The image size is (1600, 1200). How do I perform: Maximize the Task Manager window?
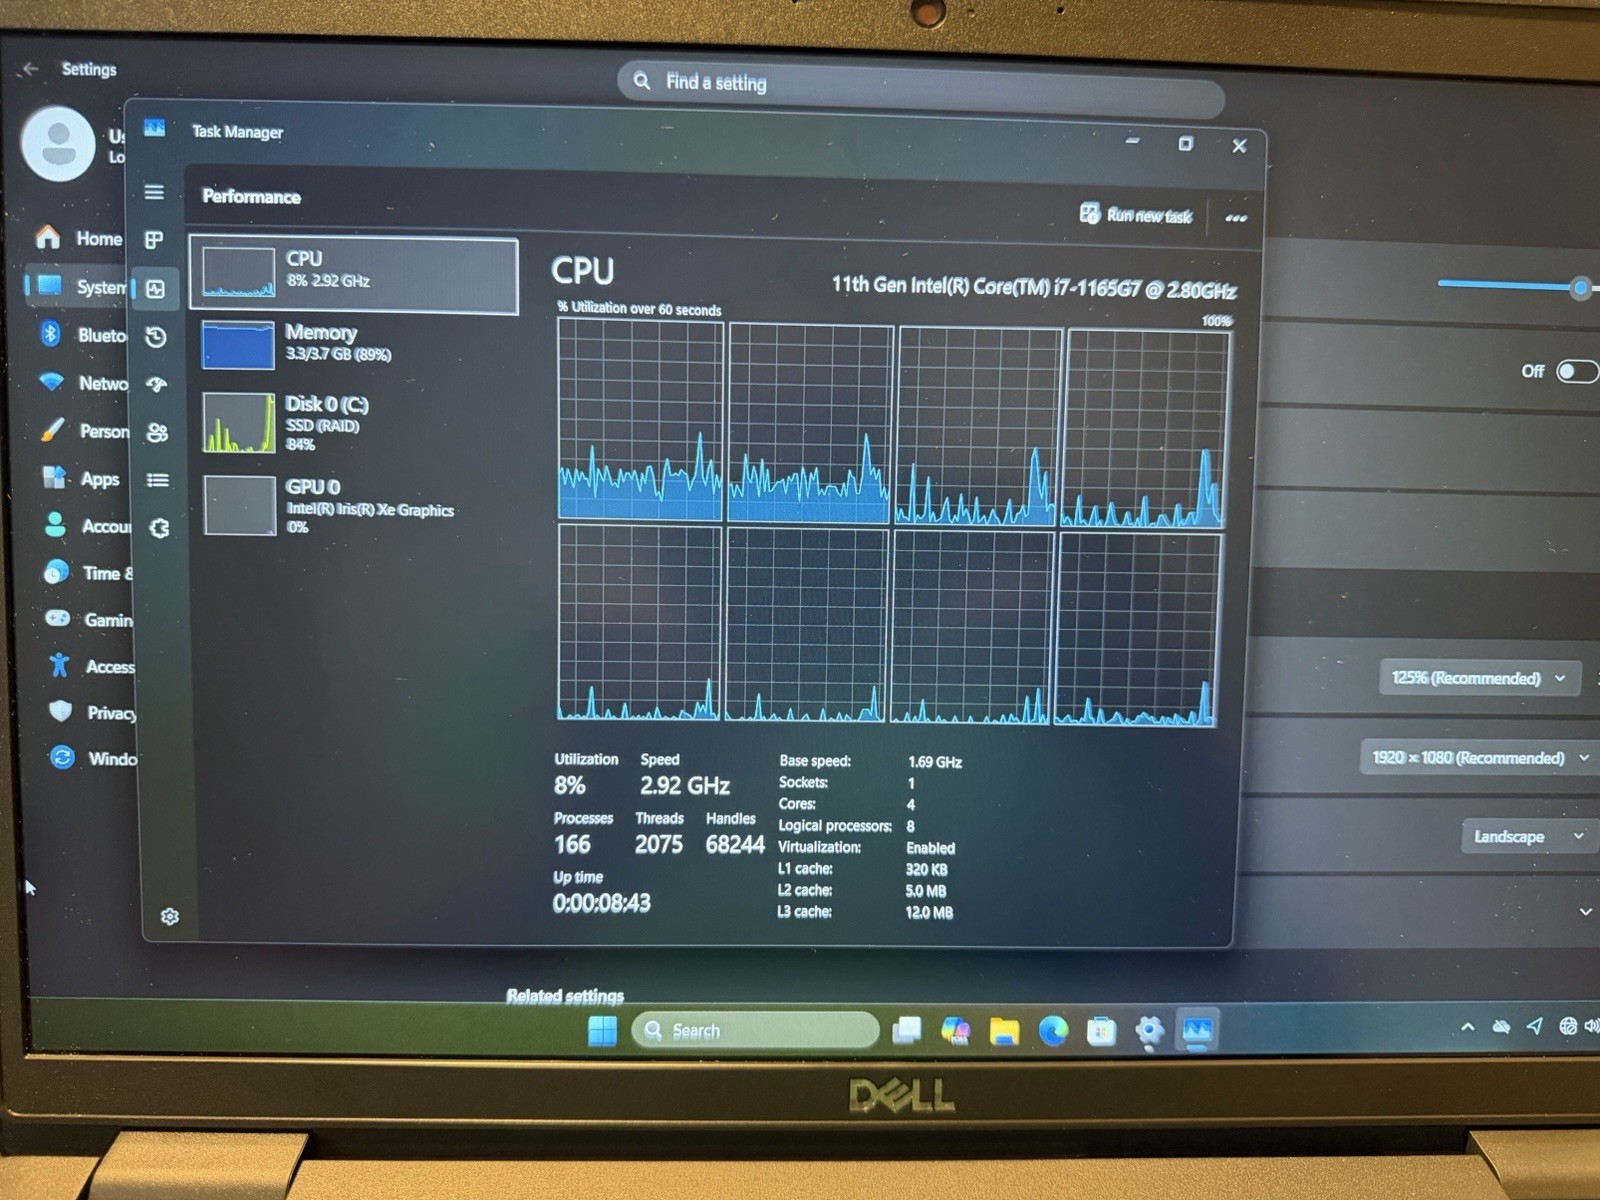click(x=1185, y=144)
